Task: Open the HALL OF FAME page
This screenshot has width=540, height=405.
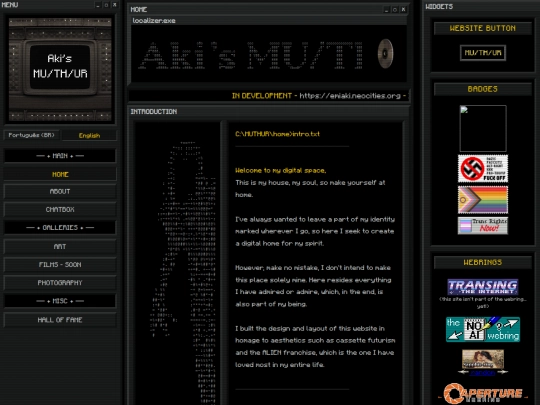Action: (60, 320)
